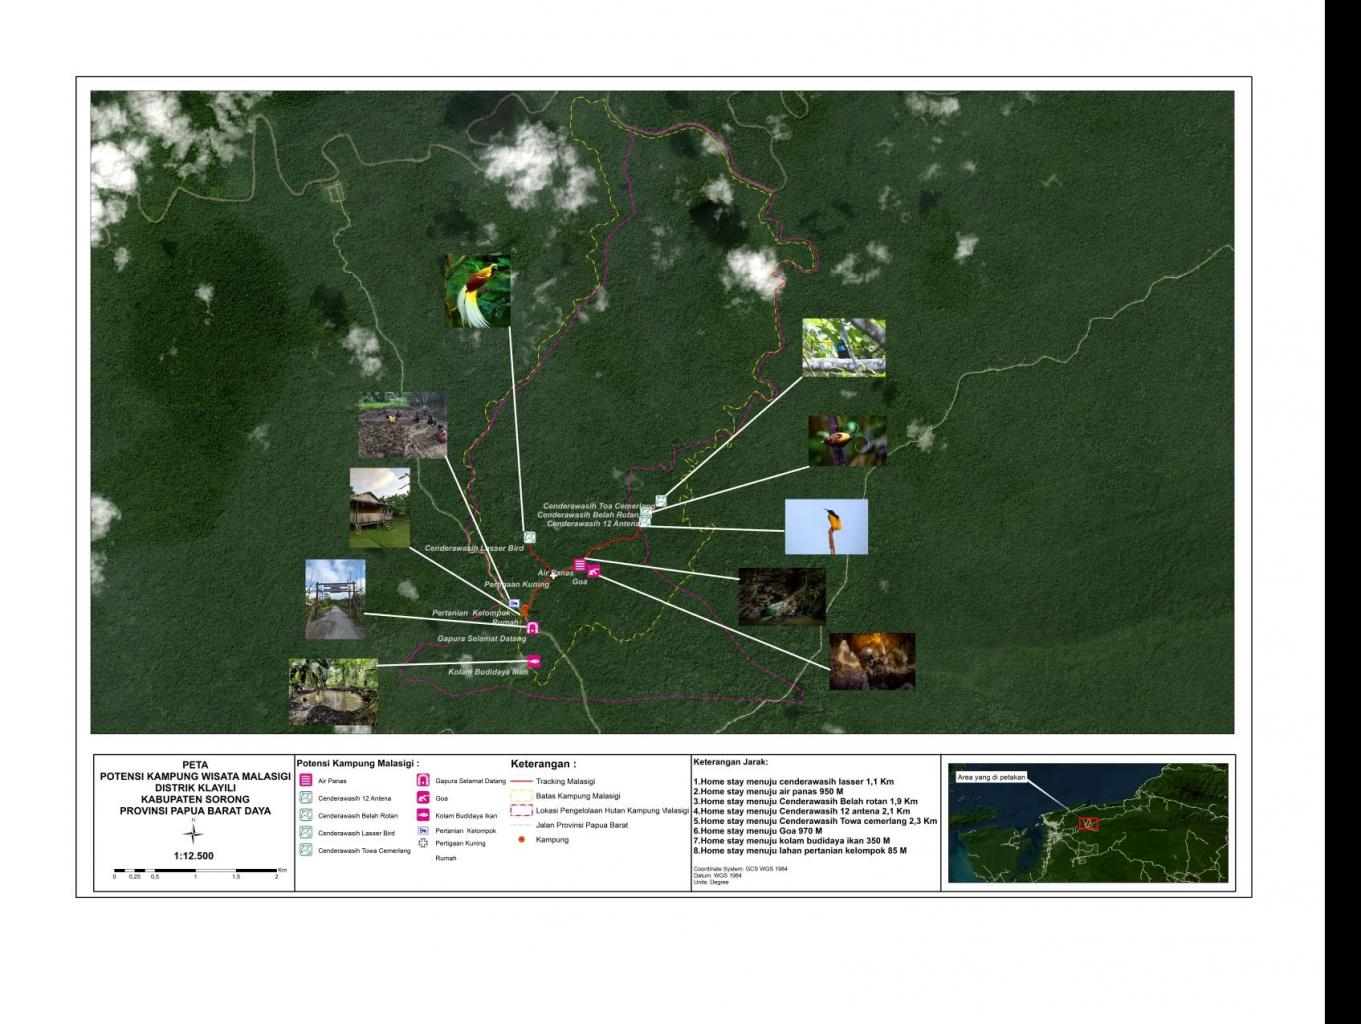Click the 'Gapura Selamat Datang' map label
This screenshot has height=1024, width=1361.
tap(481, 638)
